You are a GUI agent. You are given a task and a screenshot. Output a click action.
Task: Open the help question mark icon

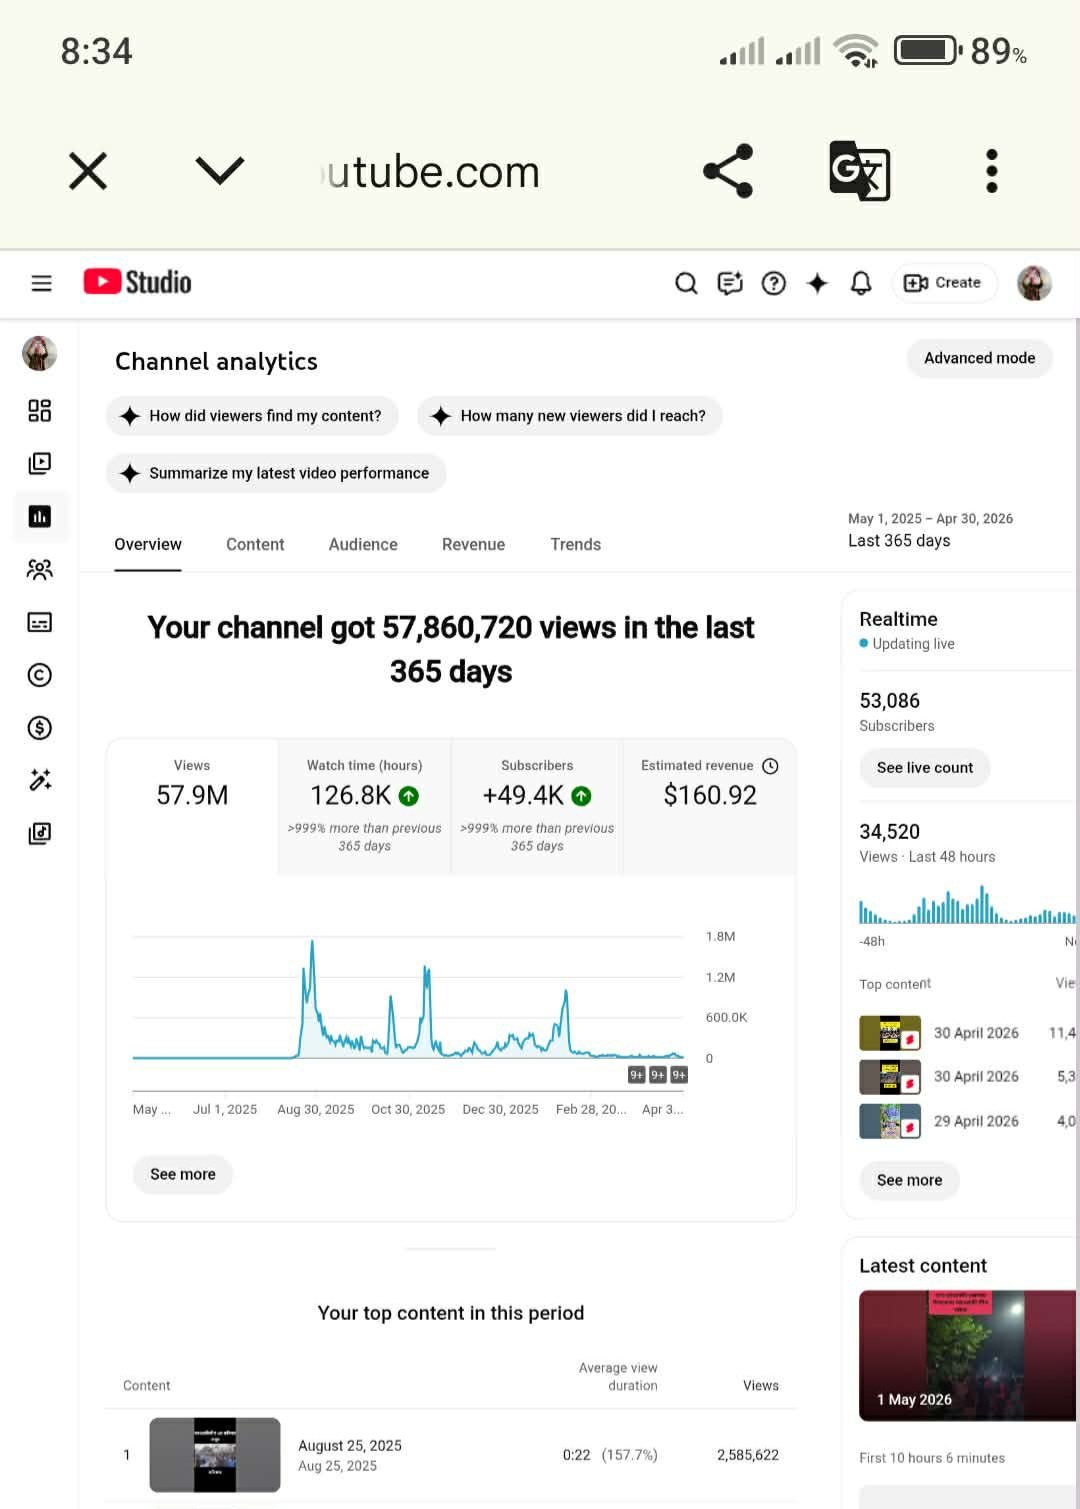(773, 283)
